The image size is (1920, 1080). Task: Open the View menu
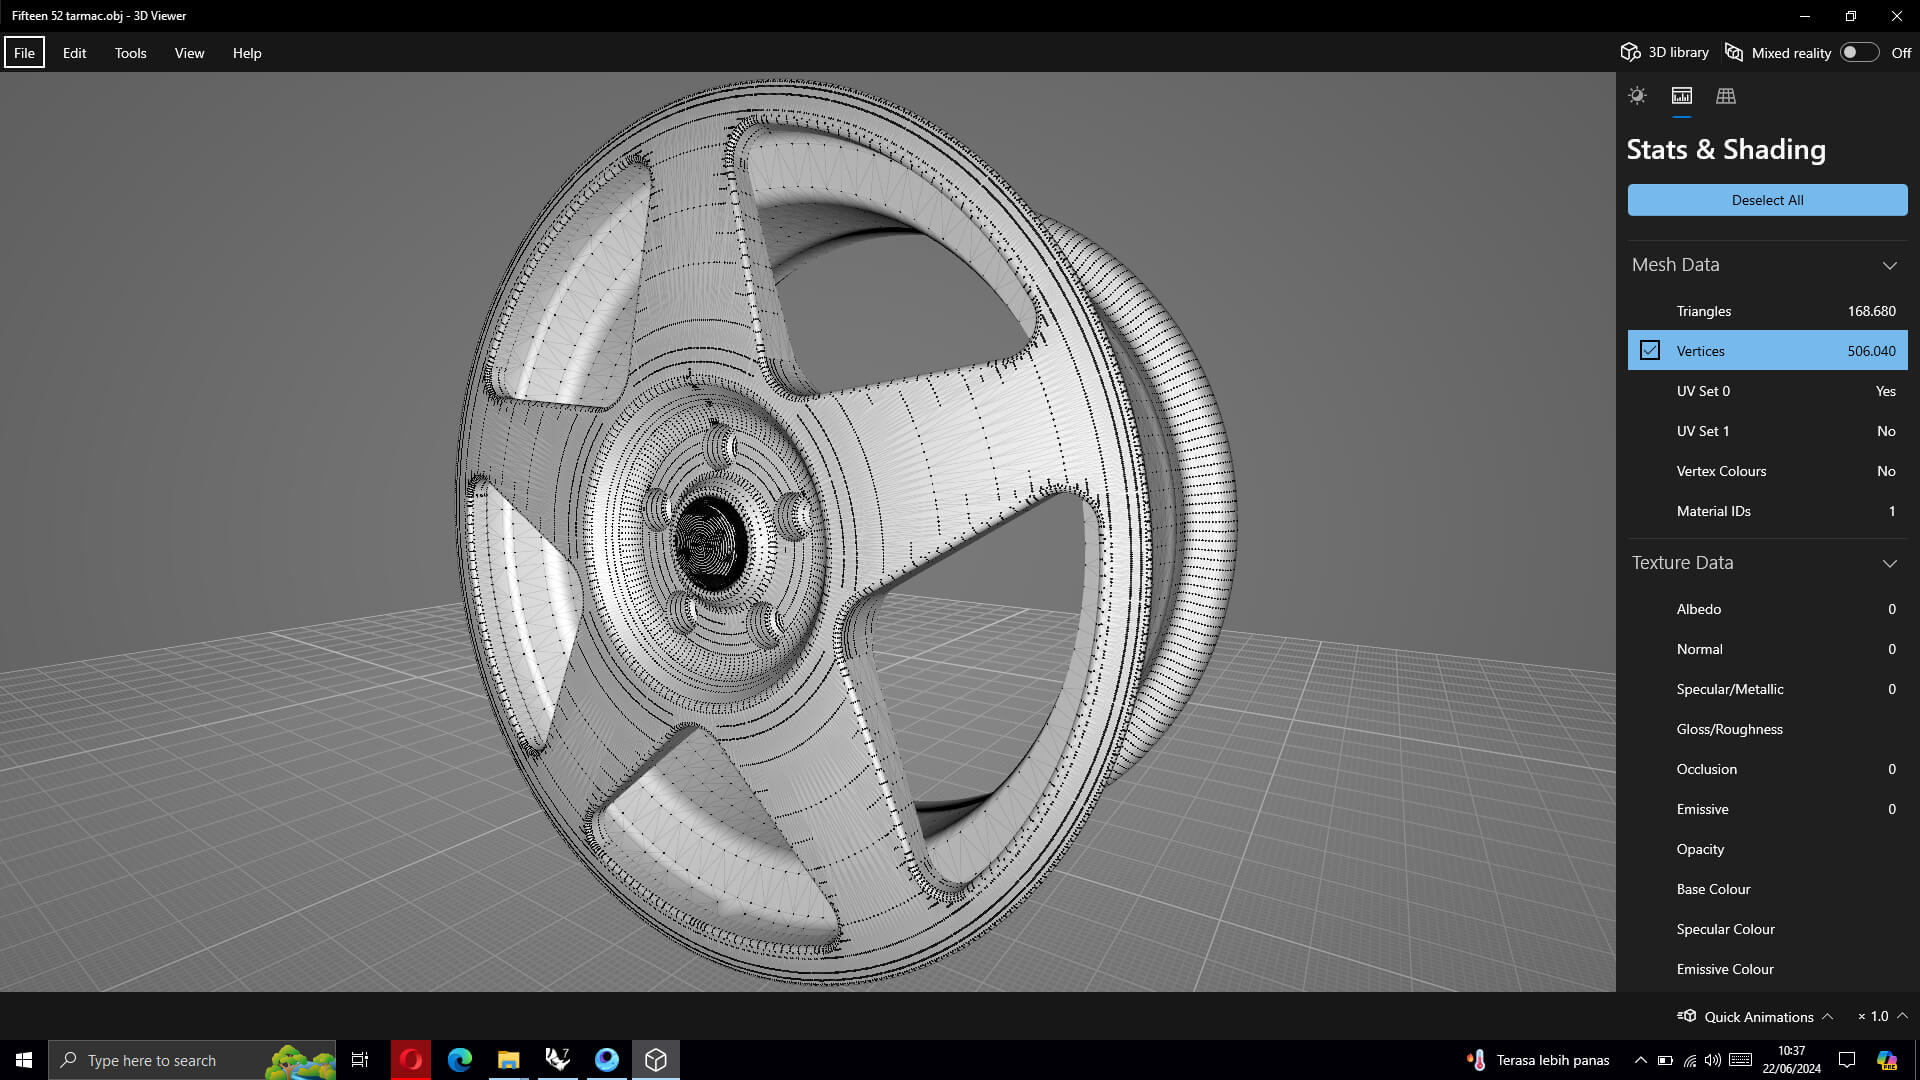click(x=189, y=53)
